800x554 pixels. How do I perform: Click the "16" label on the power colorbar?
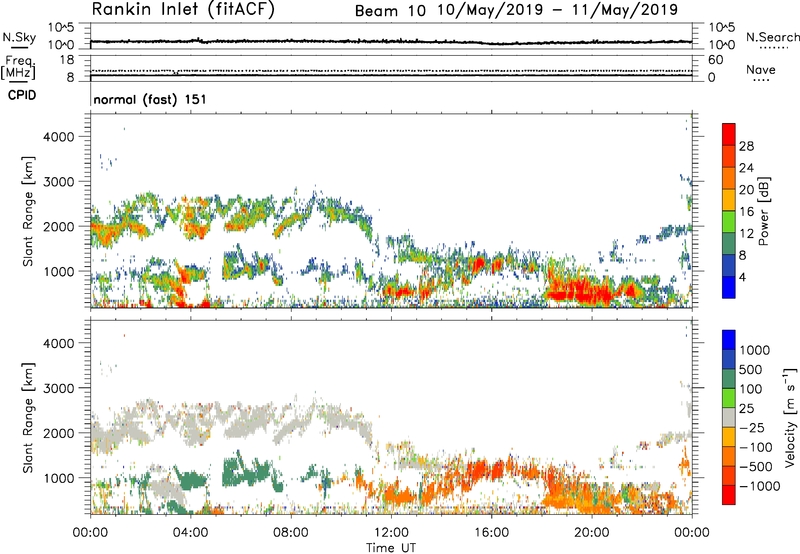click(x=746, y=212)
